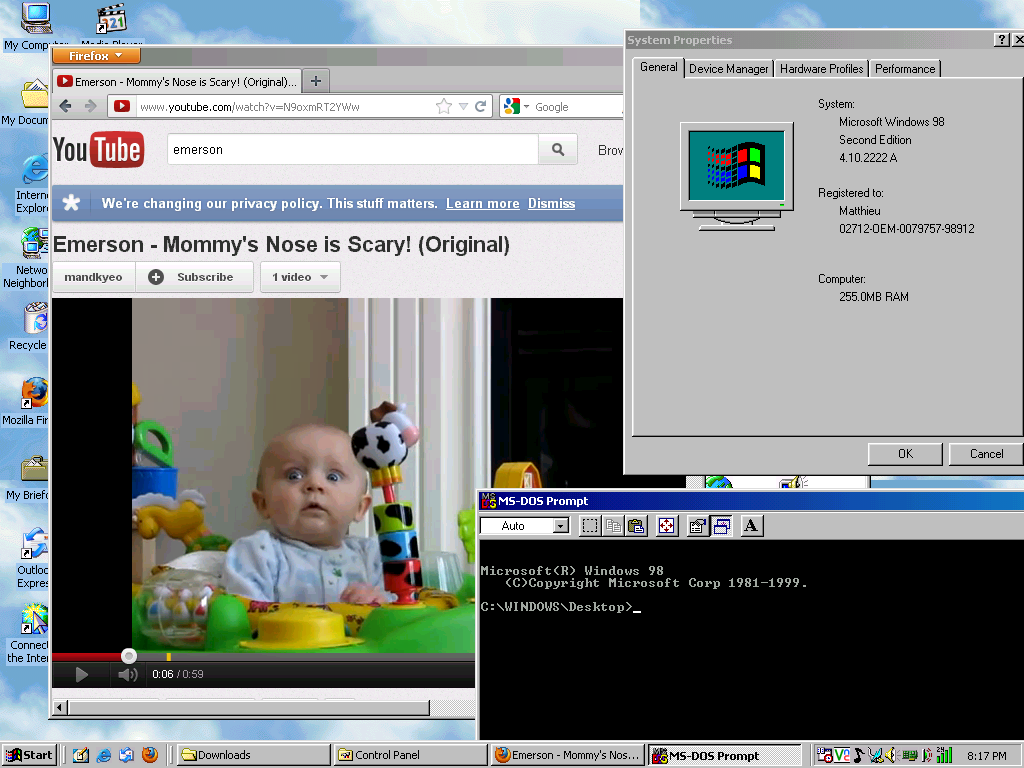Screen dimensions: 1024x768
Task: Open MS-DOS Prompt properties via toolbar icon
Action: click(x=697, y=525)
